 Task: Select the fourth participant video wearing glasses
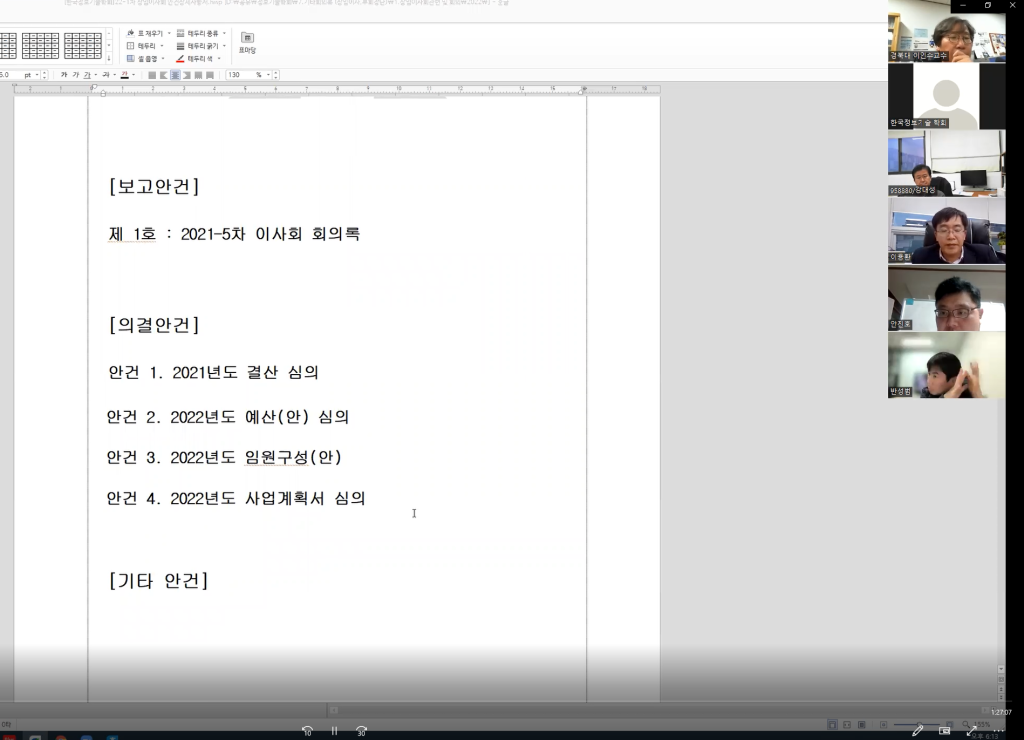click(x=946, y=231)
